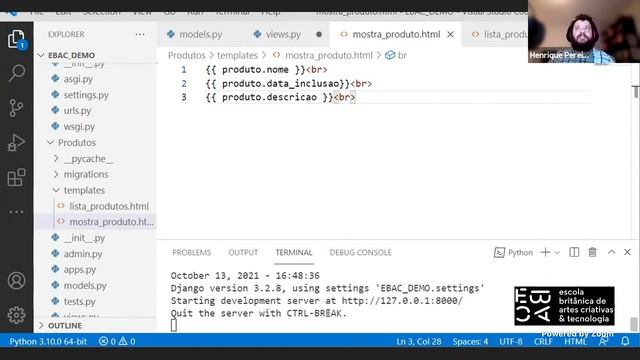Open the Extensions view icon
This screenshot has height=360, width=640.
[16, 178]
